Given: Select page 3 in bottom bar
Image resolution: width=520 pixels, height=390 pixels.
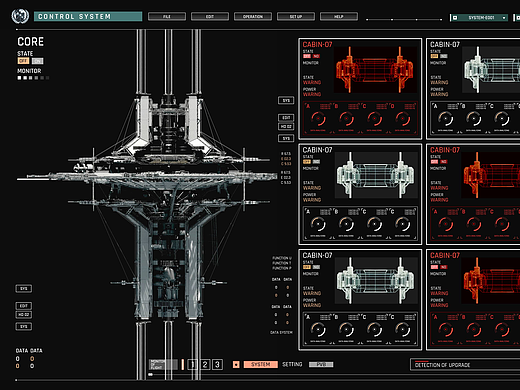Looking at the screenshot, I should [x=217, y=364].
